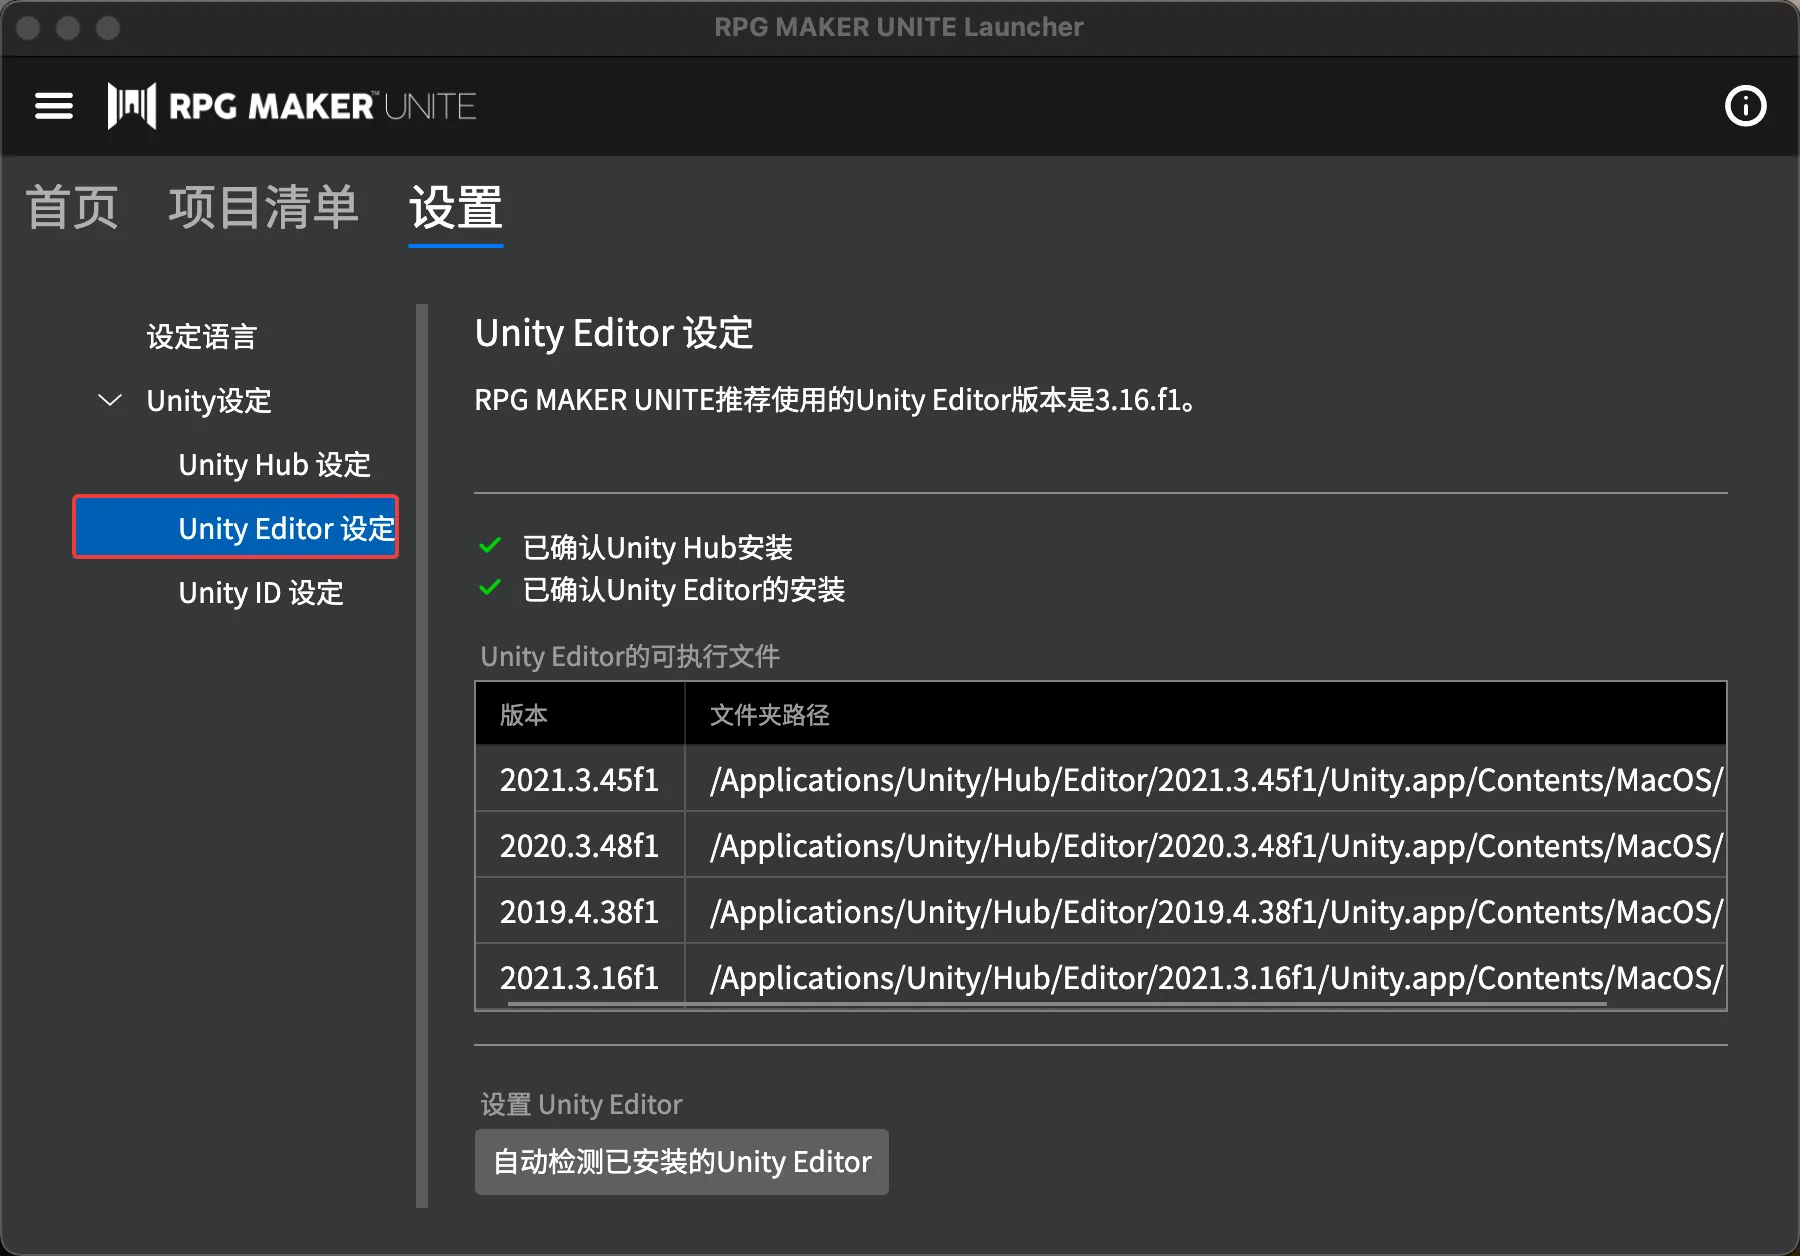The image size is (1800, 1256).
Task: Click the table's horizontal scrollbar
Action: click(1057, 1003)
